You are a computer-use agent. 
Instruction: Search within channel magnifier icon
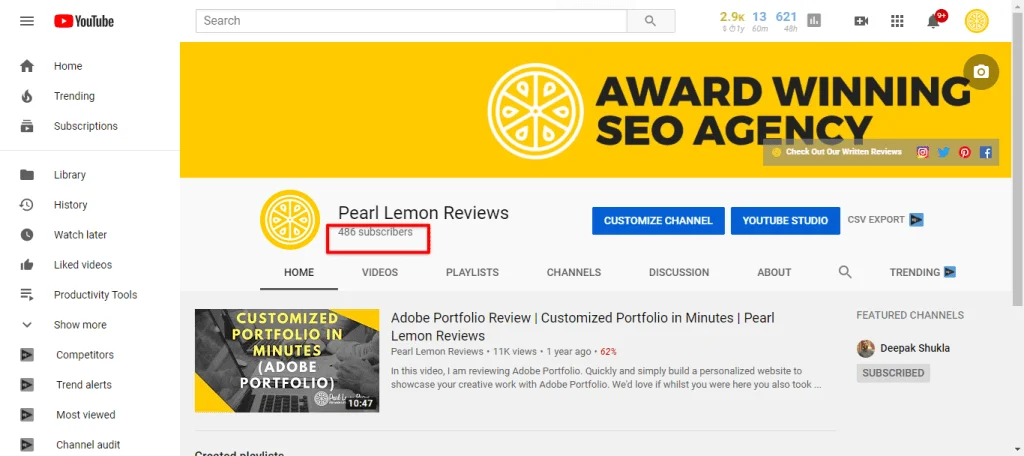[x=845, y=272]
